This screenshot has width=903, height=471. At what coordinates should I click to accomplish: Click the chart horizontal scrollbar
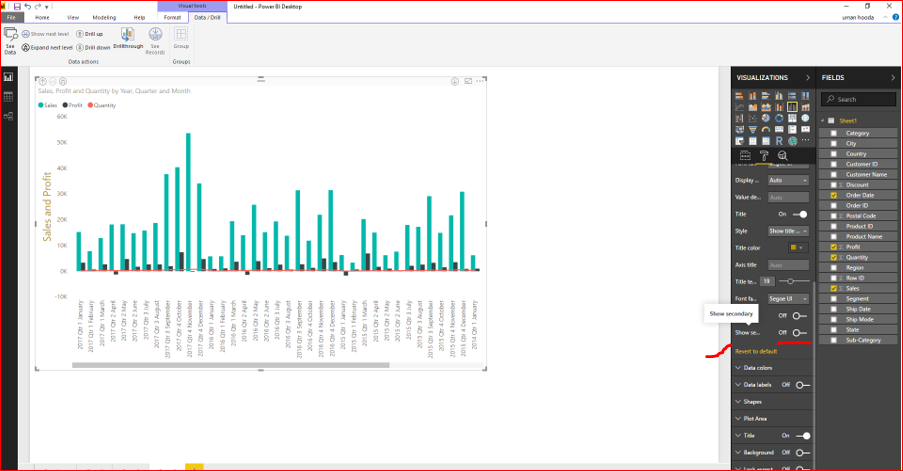pyautogui.click(x=230, y=365)
